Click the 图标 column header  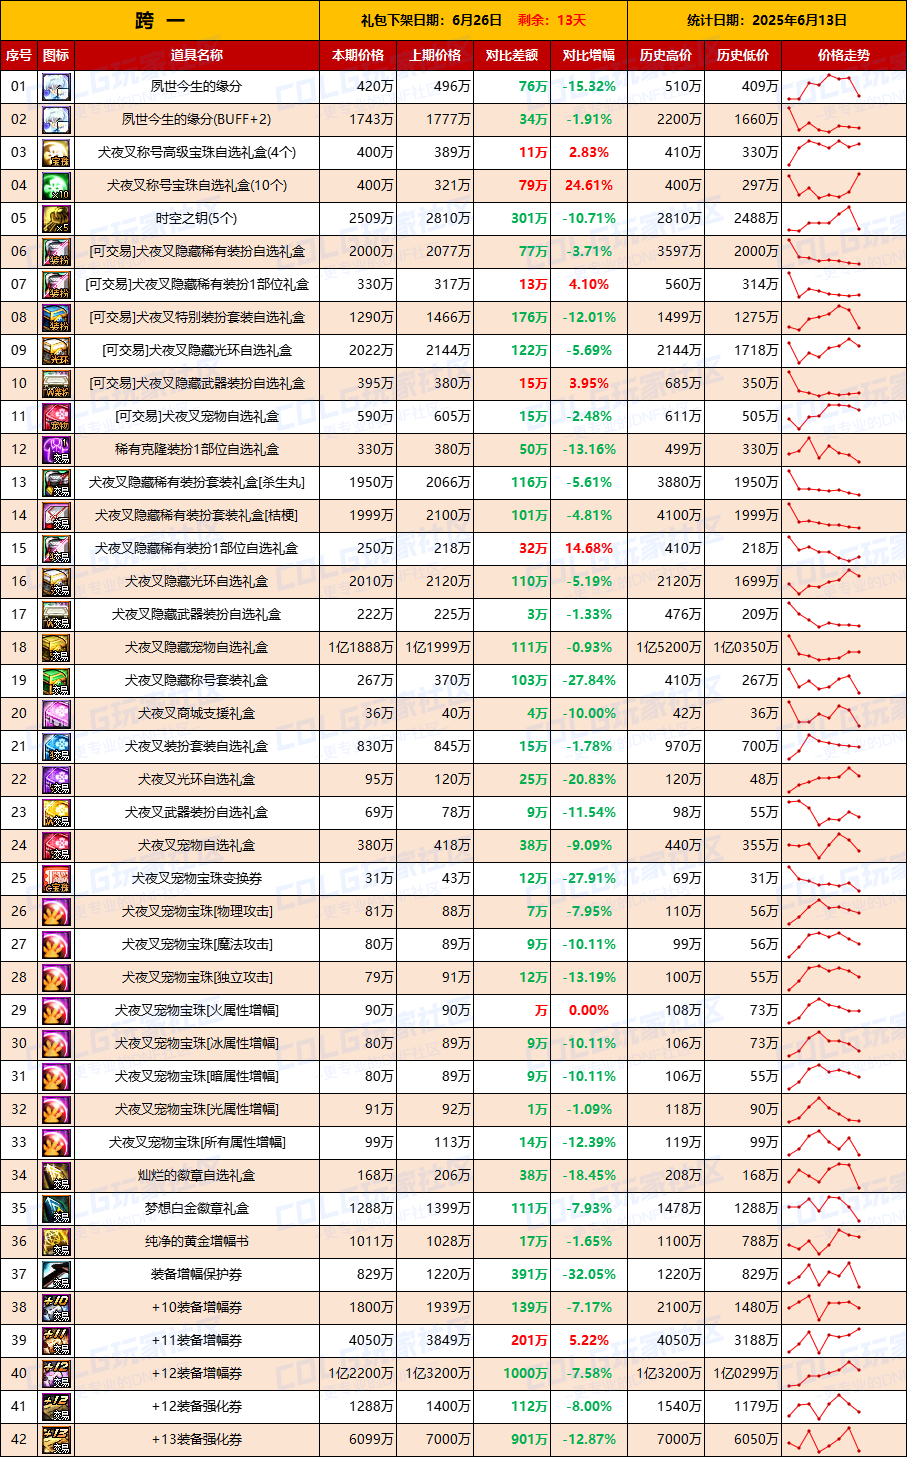click(x=56, y=55)
